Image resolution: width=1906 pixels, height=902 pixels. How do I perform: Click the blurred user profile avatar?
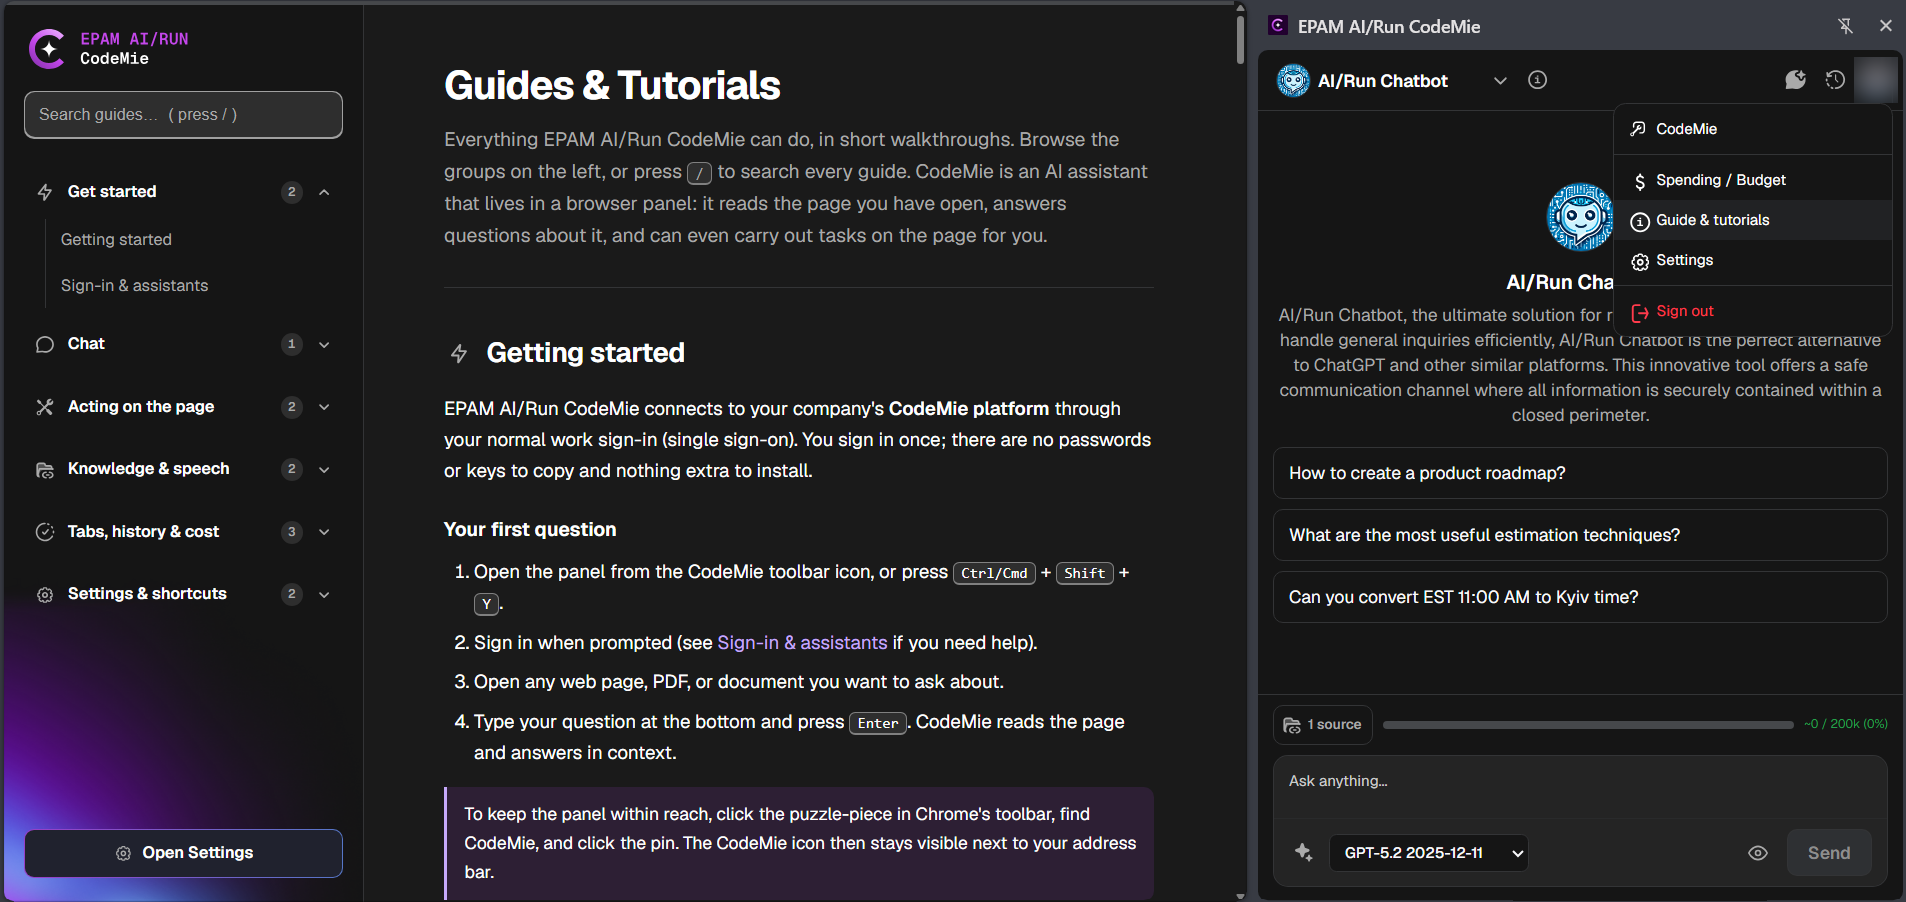tap(1875, 80)
